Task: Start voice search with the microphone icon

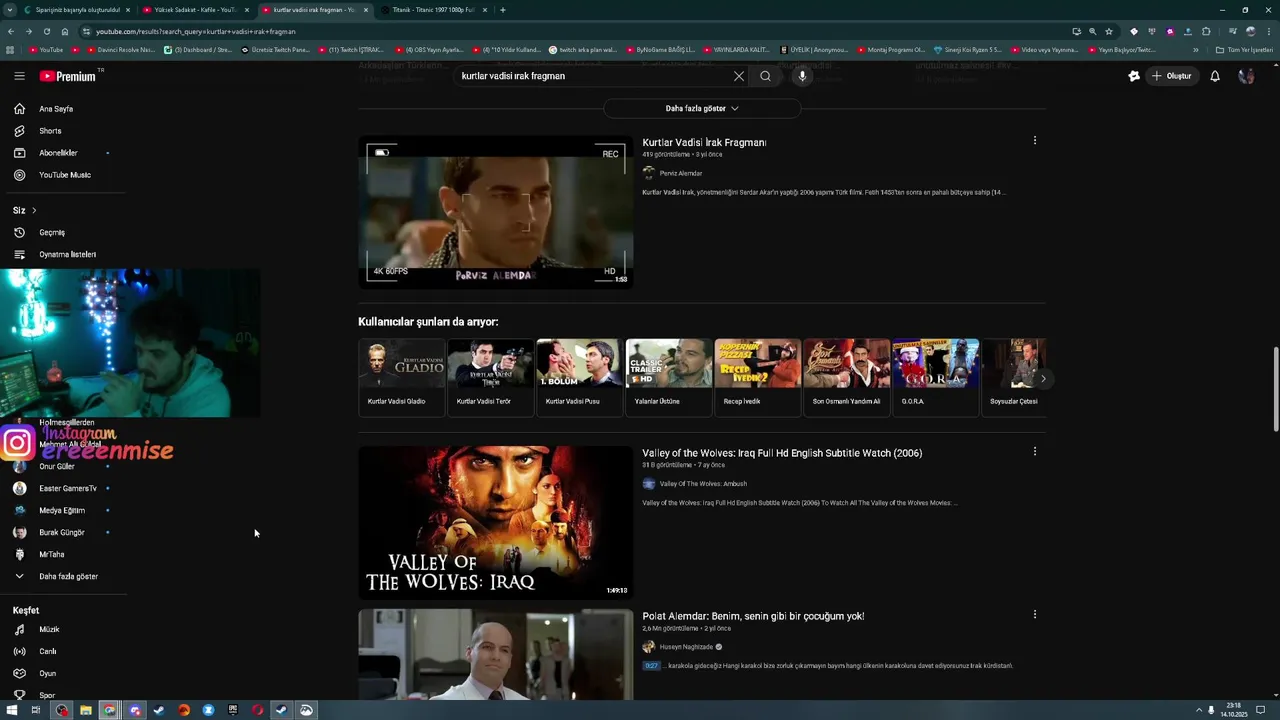Action: tap(802, 76)
